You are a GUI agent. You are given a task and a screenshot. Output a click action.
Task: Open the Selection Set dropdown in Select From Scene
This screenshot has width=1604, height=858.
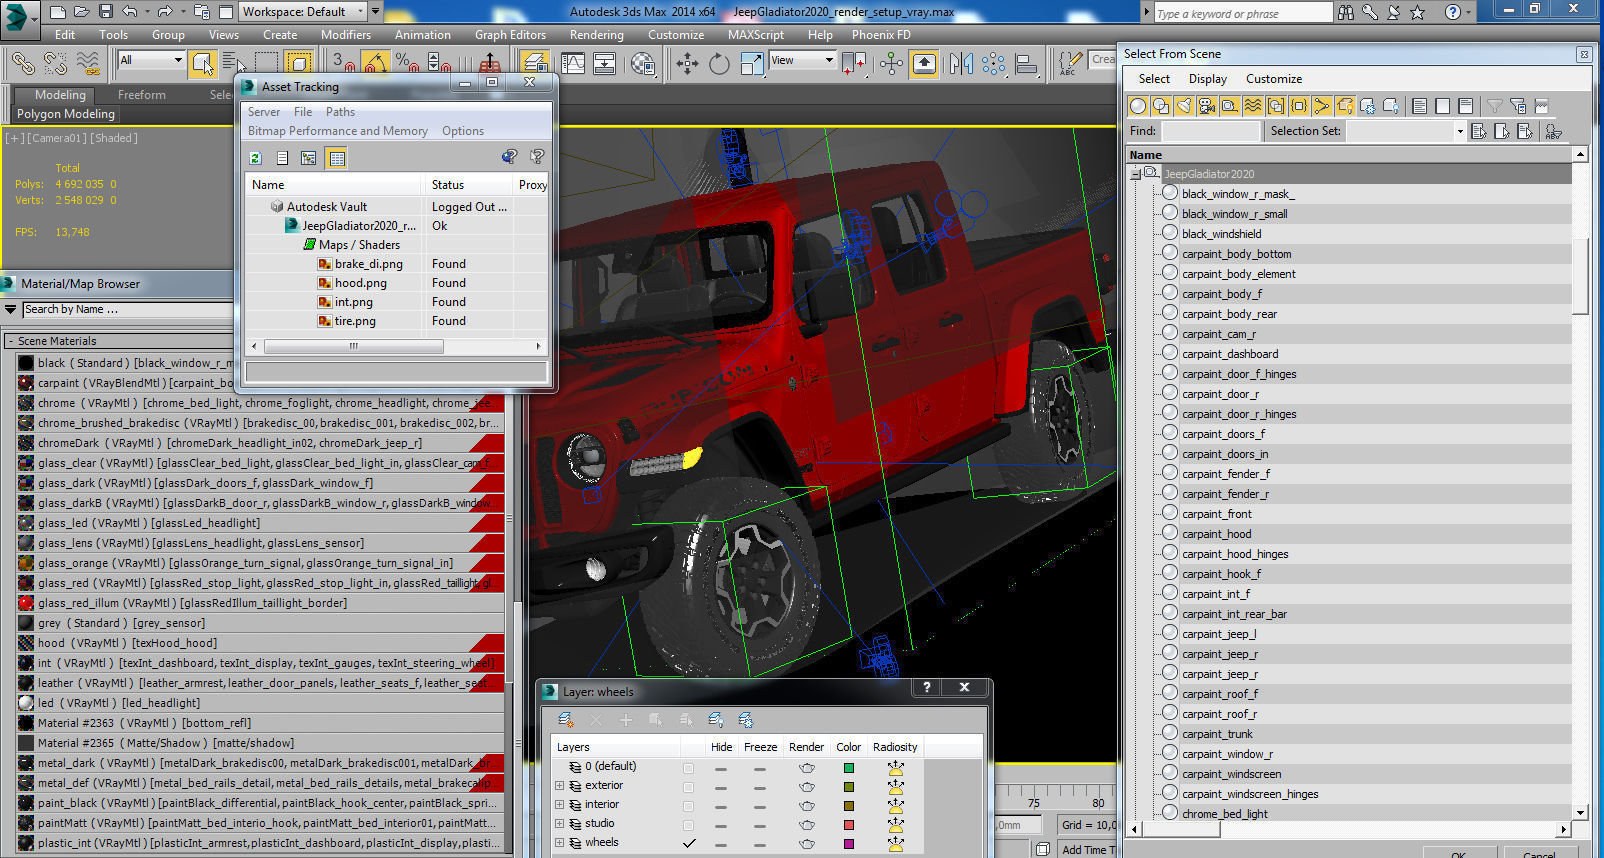pyautogui.click(x=1459, y=131)
